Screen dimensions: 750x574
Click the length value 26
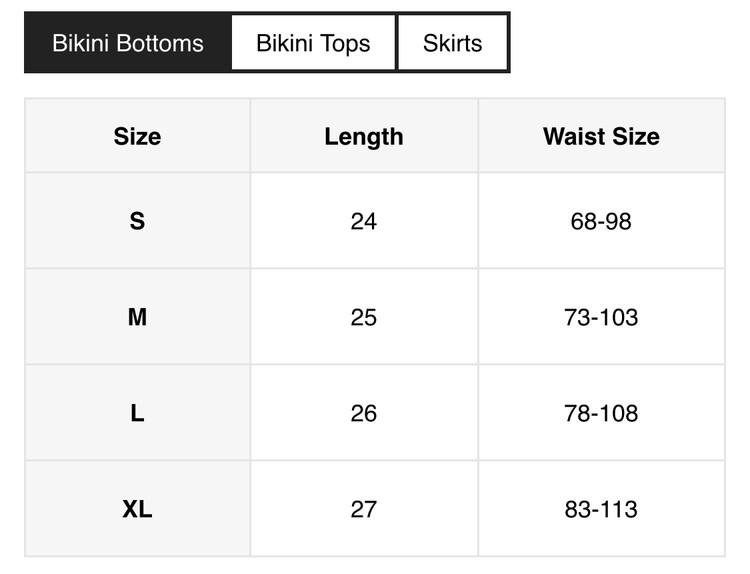pos(364,413)
